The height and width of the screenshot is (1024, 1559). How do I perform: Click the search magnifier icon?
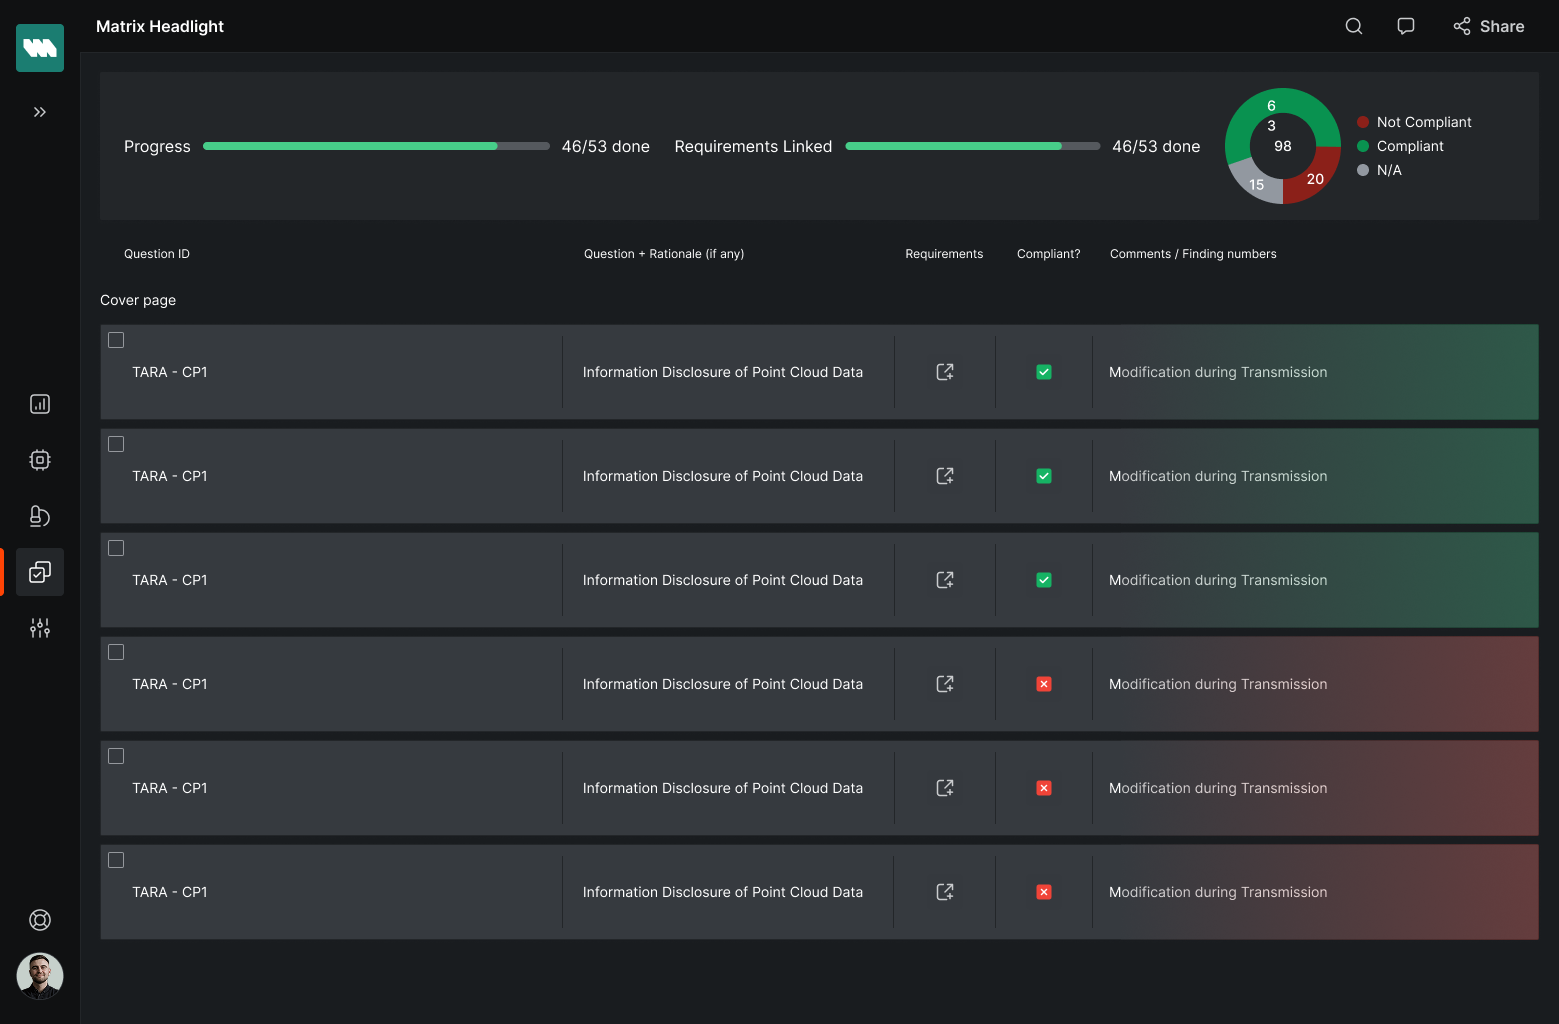[1354, 26]
